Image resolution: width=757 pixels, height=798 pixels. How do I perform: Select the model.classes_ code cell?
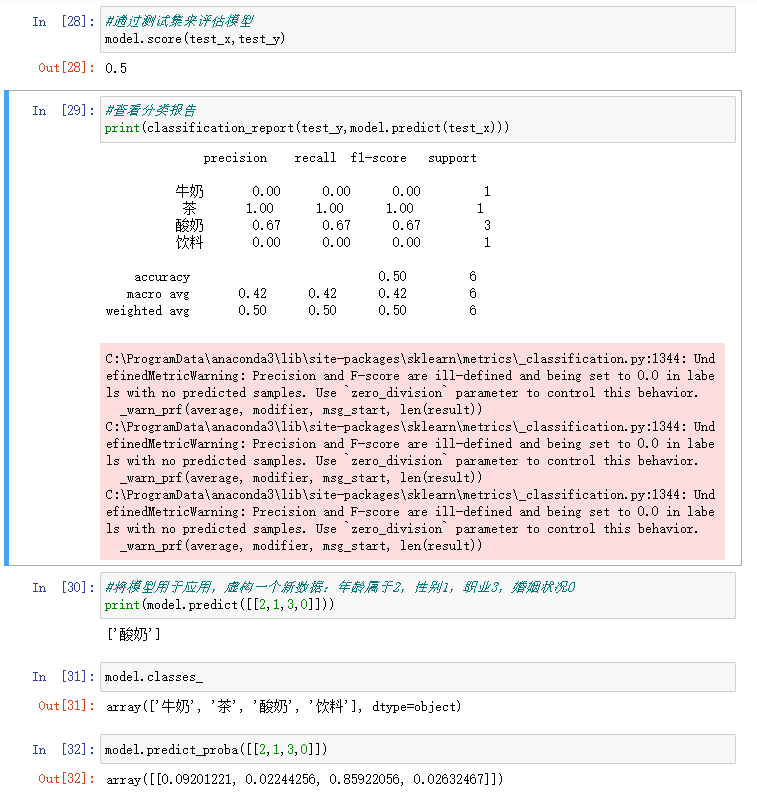point(417,677)
